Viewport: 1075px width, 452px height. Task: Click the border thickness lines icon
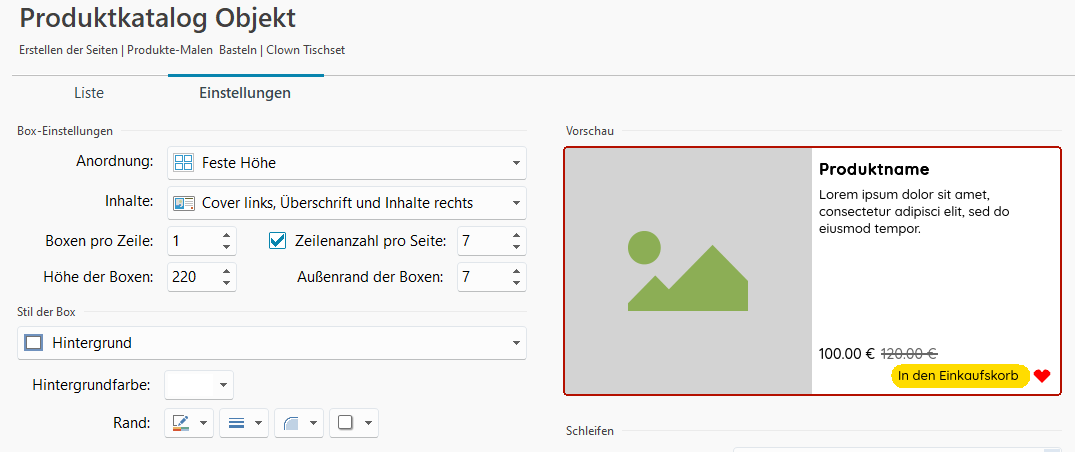click(x=236, y=423)
